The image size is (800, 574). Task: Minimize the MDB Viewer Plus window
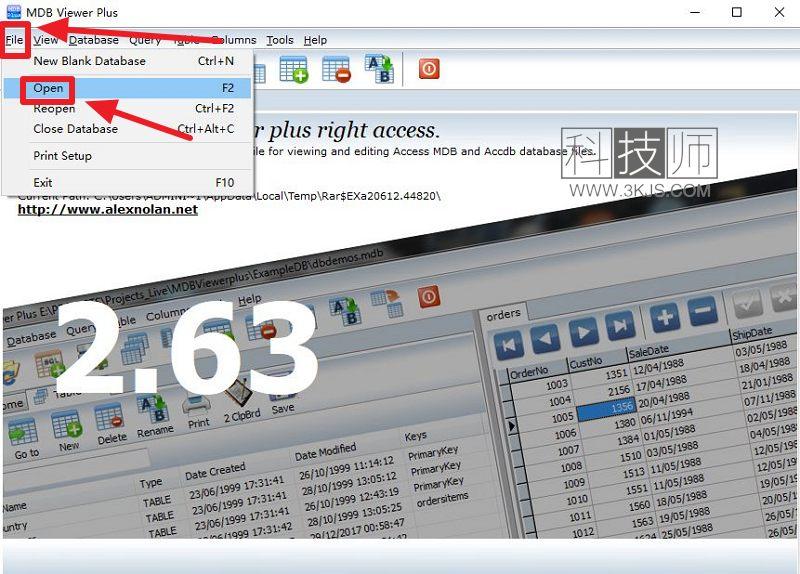695,12
